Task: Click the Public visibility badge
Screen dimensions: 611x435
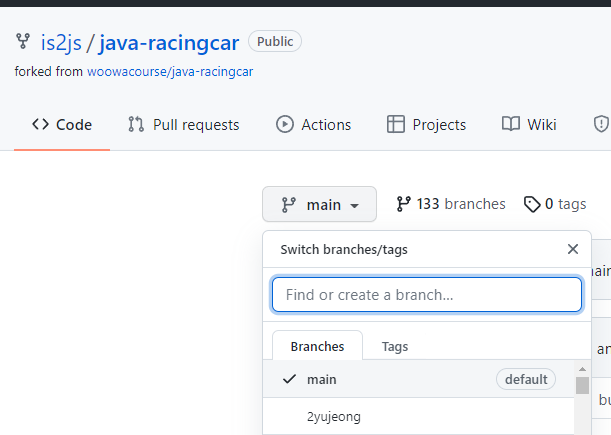Action: [x=275, y=41]
